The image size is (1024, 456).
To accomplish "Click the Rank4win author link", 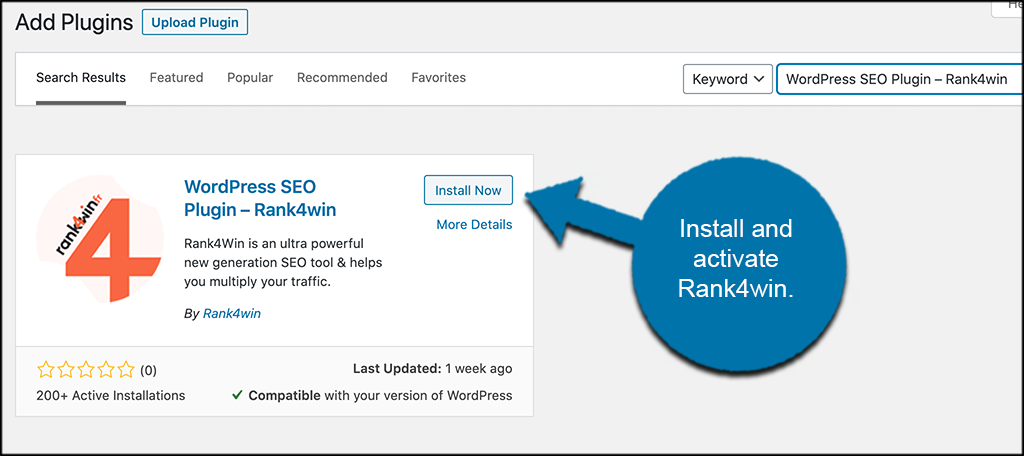I will click(232, 314).
